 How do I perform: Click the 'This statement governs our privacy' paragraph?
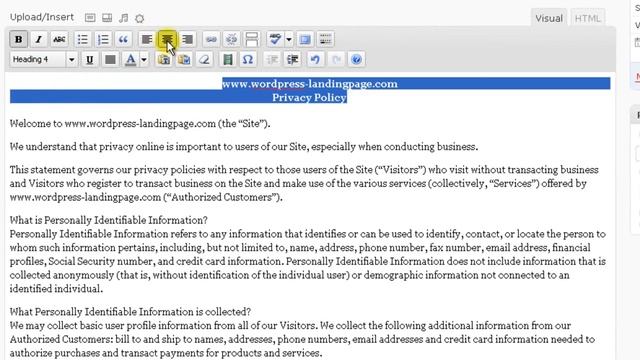tap(304, 183)
